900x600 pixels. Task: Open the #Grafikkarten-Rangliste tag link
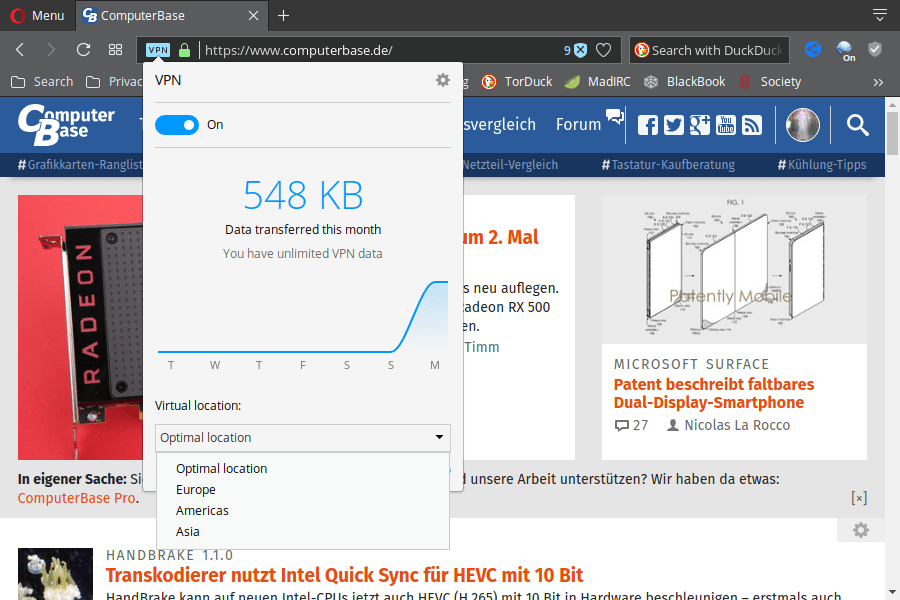coord(80,165)
